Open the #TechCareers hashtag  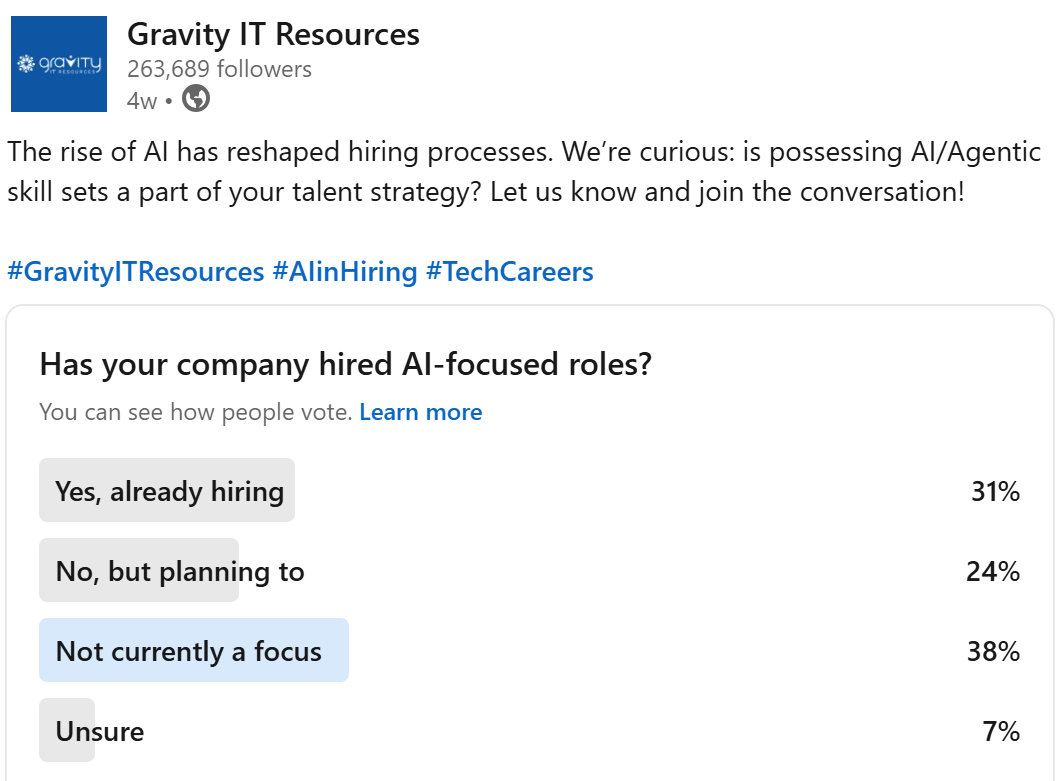(509, 271)
